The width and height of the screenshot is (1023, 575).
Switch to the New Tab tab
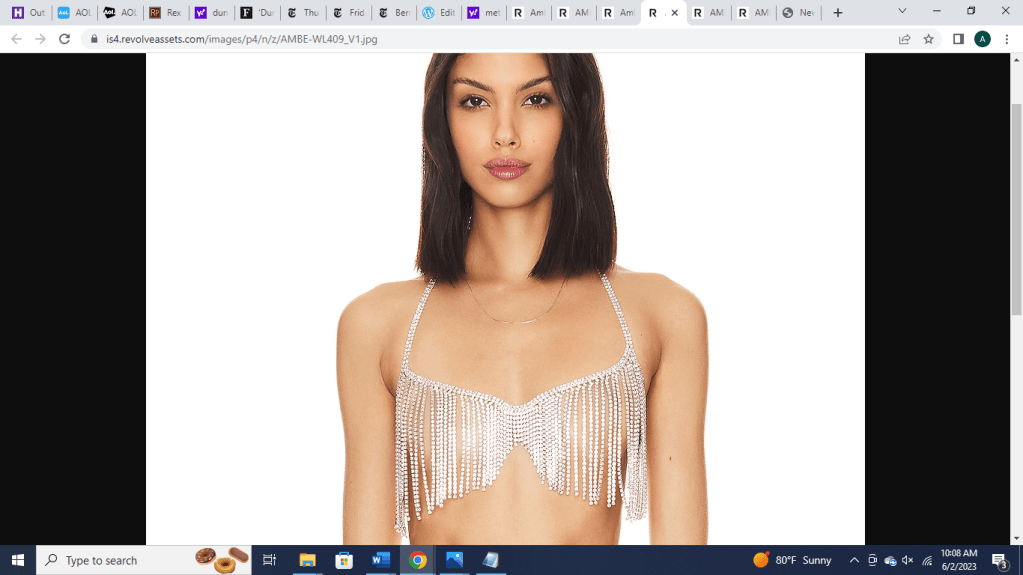[798, 13]
